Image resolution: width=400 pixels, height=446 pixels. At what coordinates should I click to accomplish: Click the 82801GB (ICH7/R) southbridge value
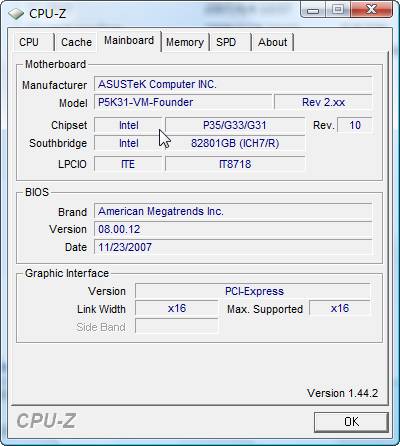pyautogui.click(x=235, y=143)
